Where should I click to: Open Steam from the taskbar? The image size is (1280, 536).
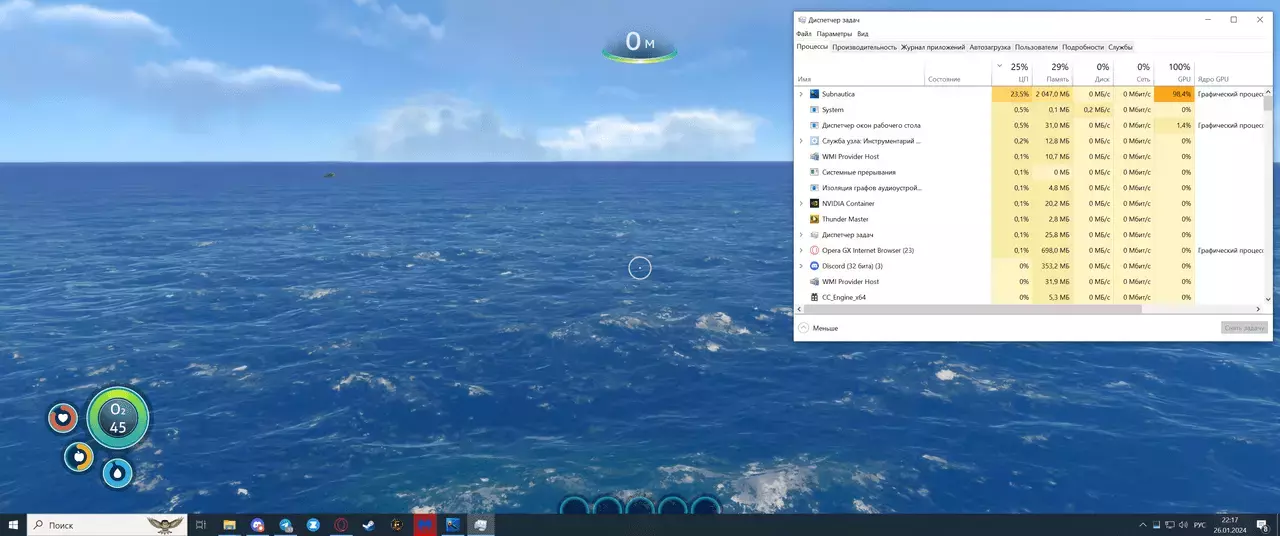point(369,525)
